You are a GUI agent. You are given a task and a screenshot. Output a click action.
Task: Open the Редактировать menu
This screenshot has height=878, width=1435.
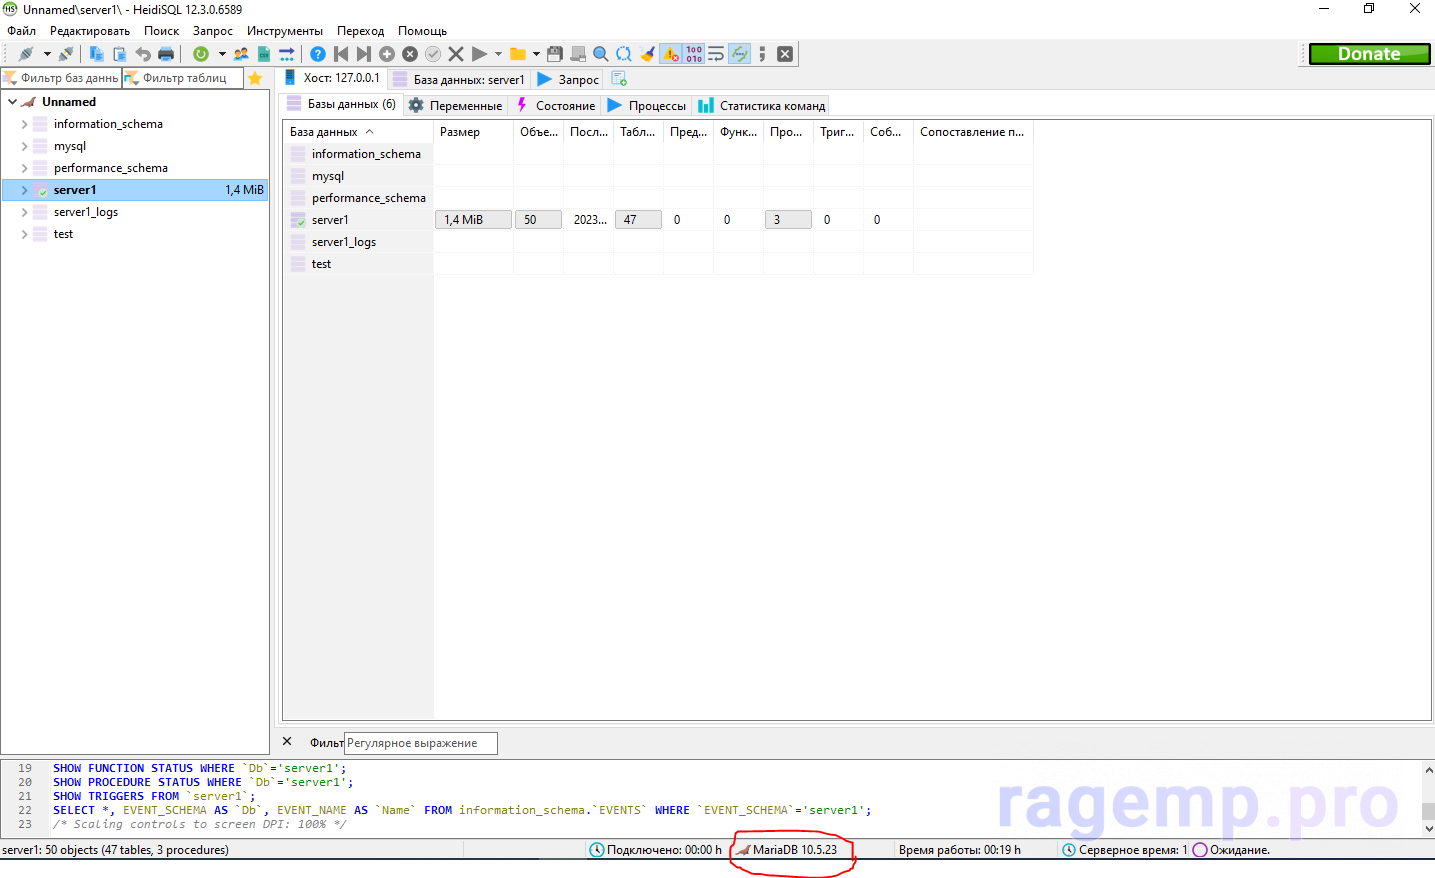[90, 31]
